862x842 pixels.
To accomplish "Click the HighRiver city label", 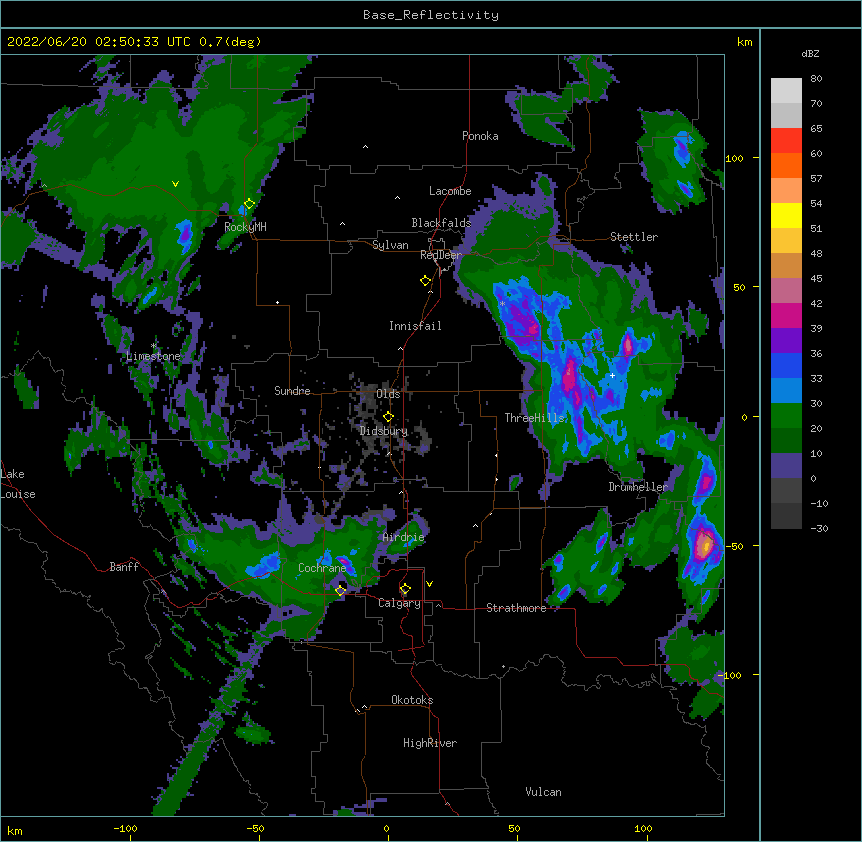I will (x=430, y=743).
